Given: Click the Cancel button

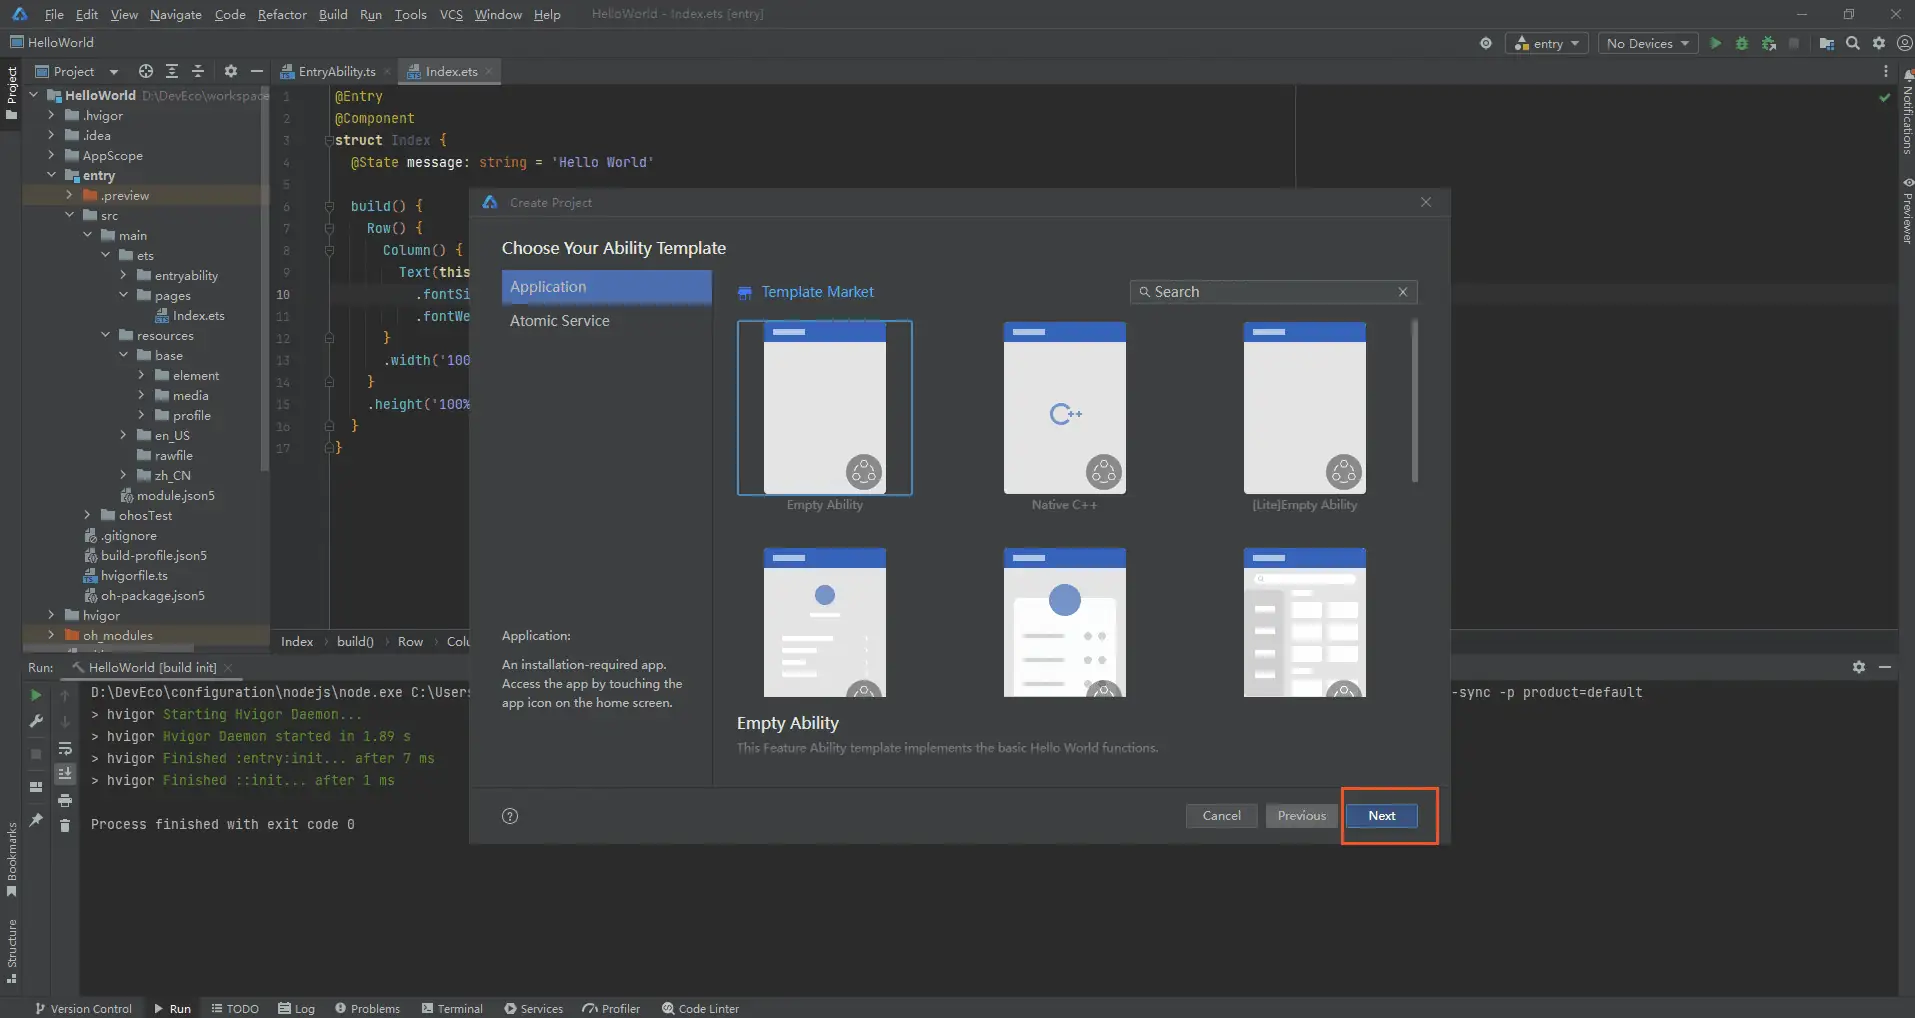Looking at the screenshot, I should (1221, 816).
